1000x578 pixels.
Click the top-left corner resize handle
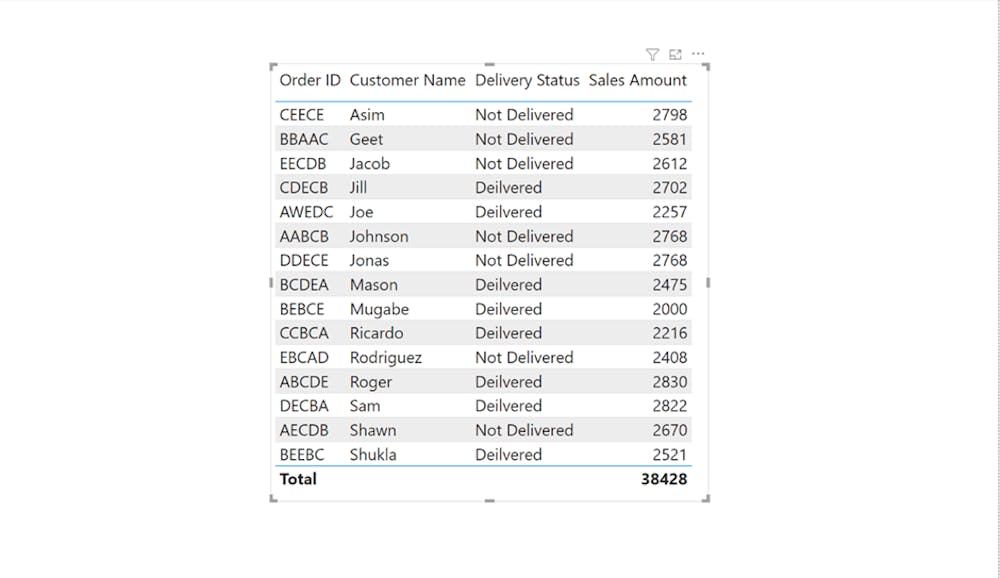coord(274,67)
